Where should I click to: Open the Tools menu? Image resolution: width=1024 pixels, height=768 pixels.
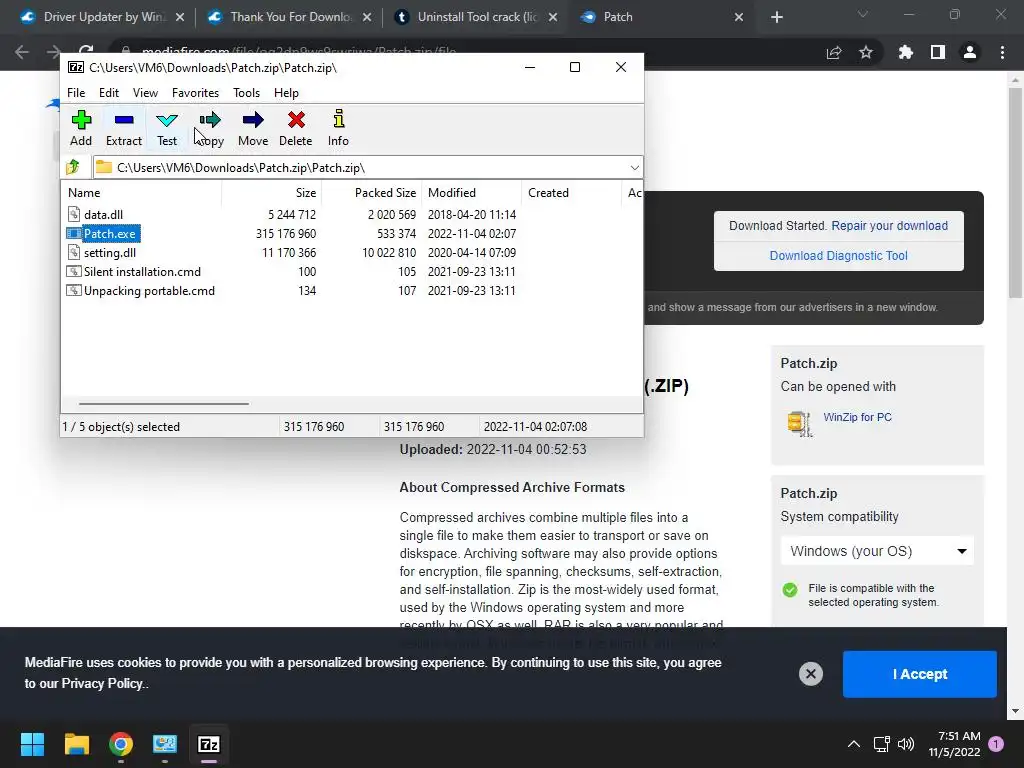click(x=246, y=93)
